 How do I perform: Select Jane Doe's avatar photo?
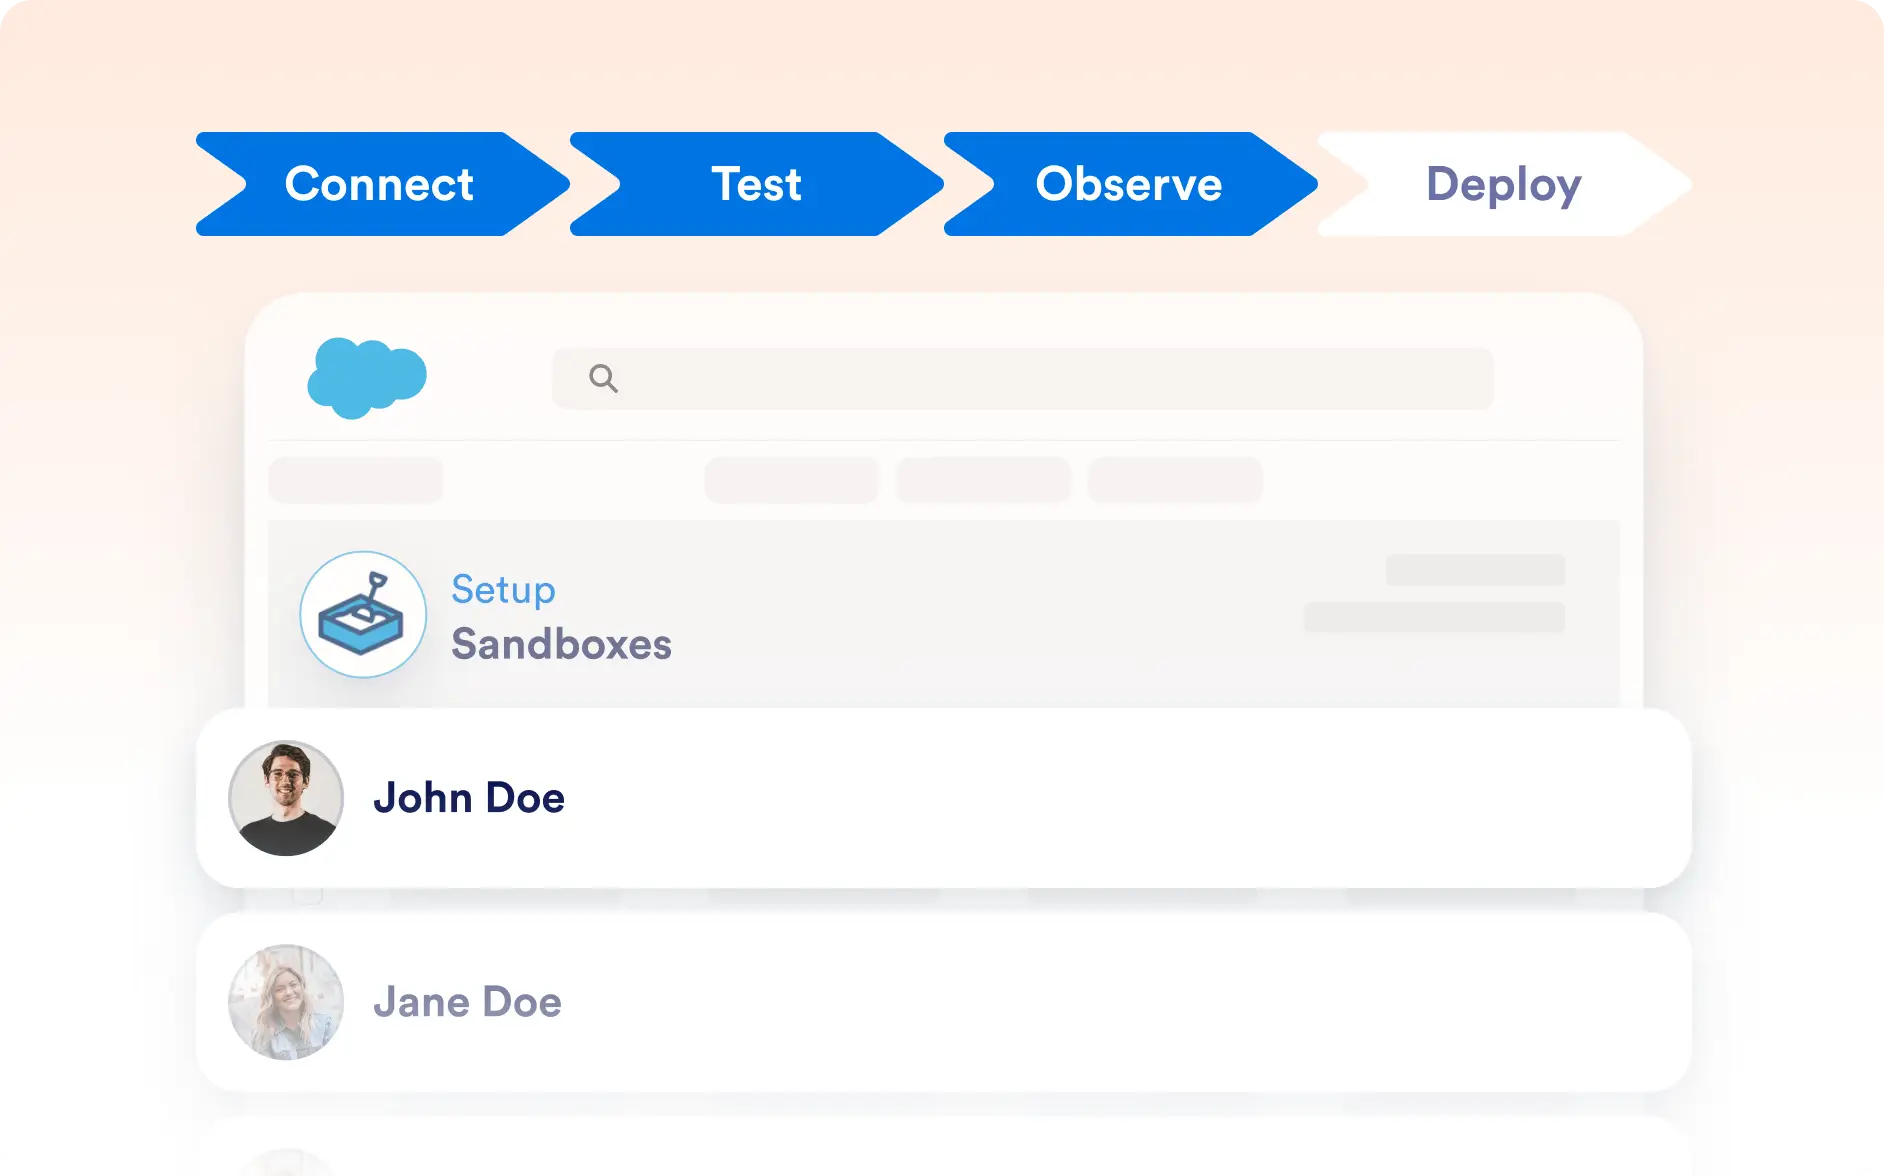tap(286, 1002)
